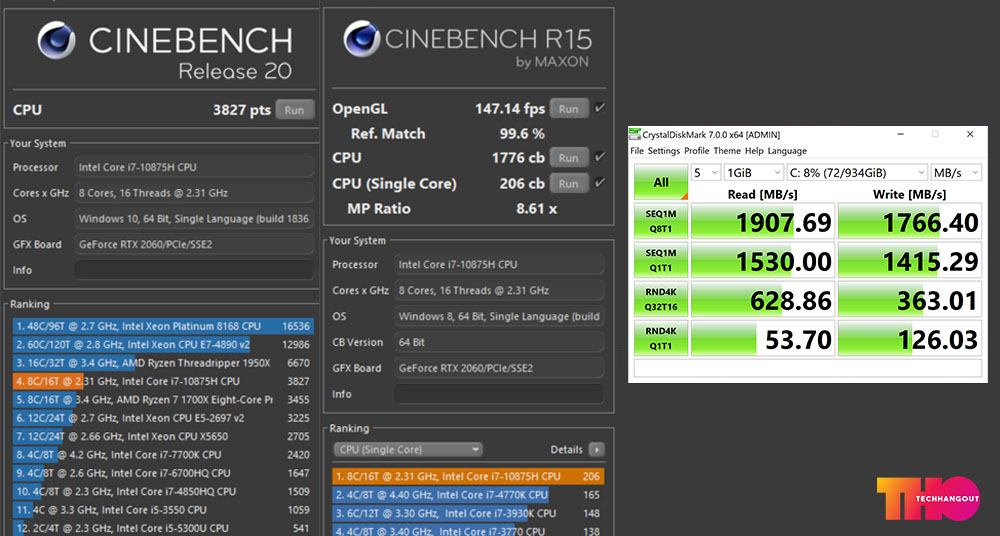This screenshot has width=1000, height=536.
Task: Open the Profile menu in CrystalDiskMark
Action: click(x=696, y=151)
